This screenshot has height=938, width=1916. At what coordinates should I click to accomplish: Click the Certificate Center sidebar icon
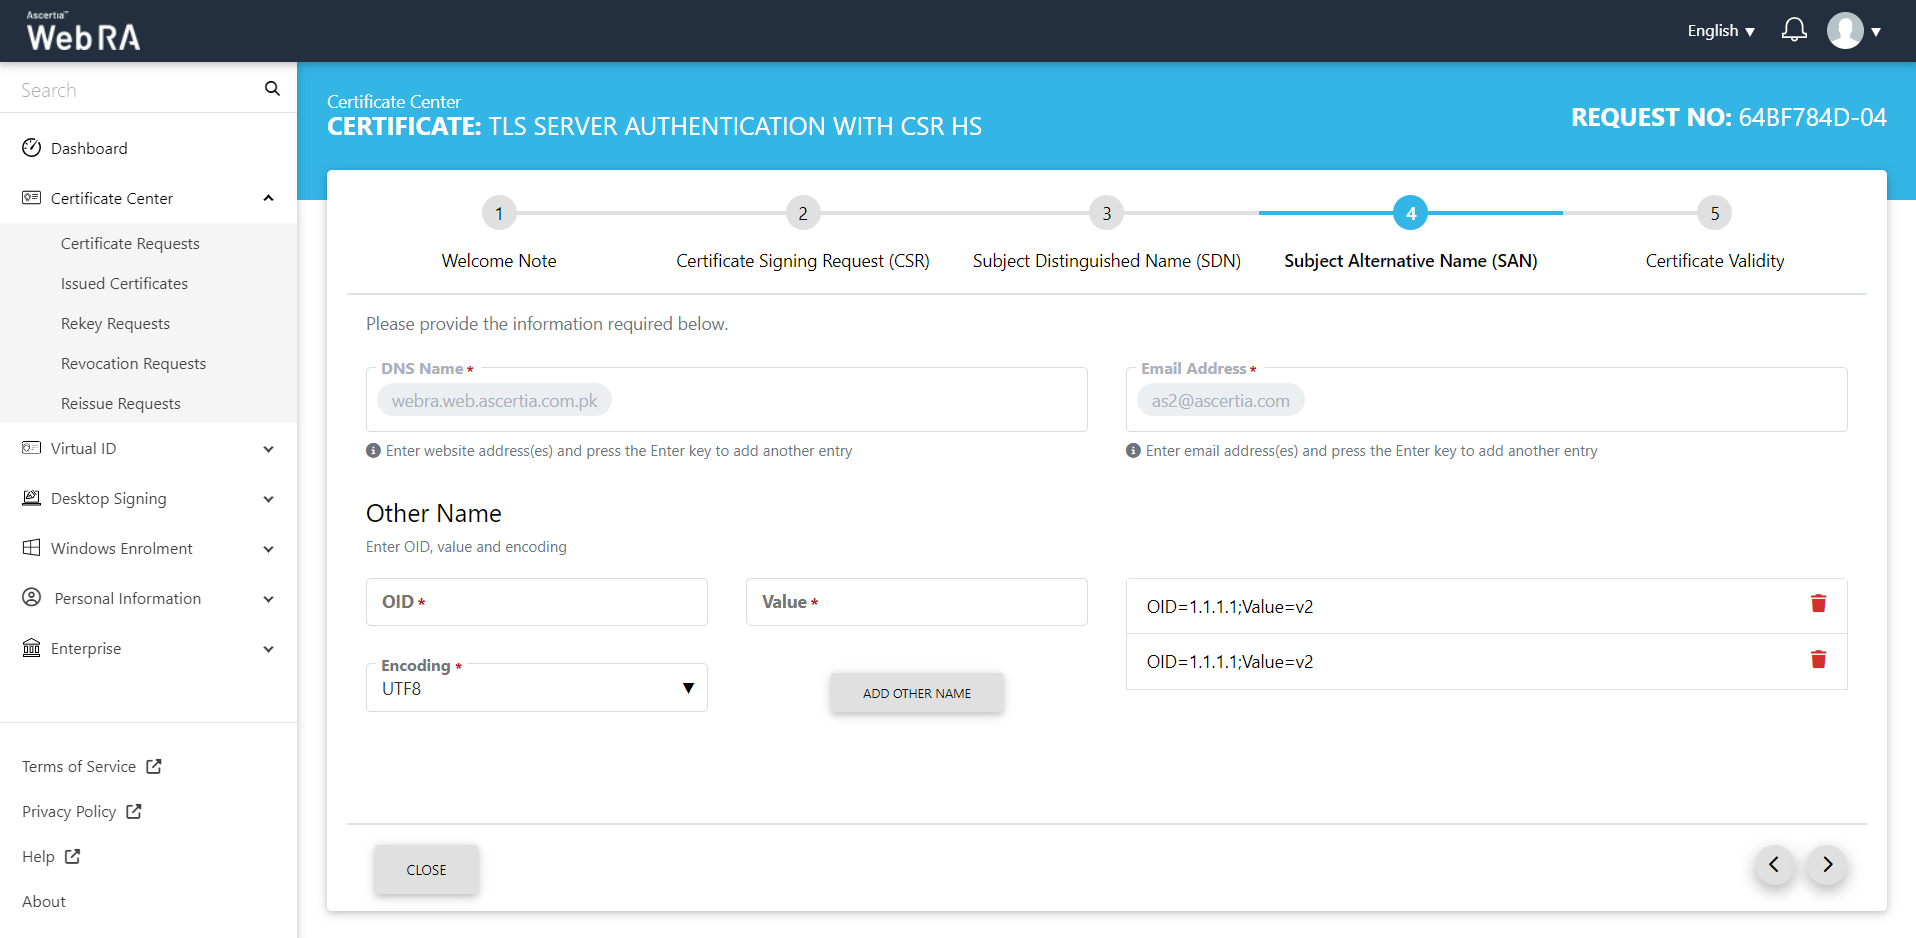pyautogui.click(x=32, y=198)
